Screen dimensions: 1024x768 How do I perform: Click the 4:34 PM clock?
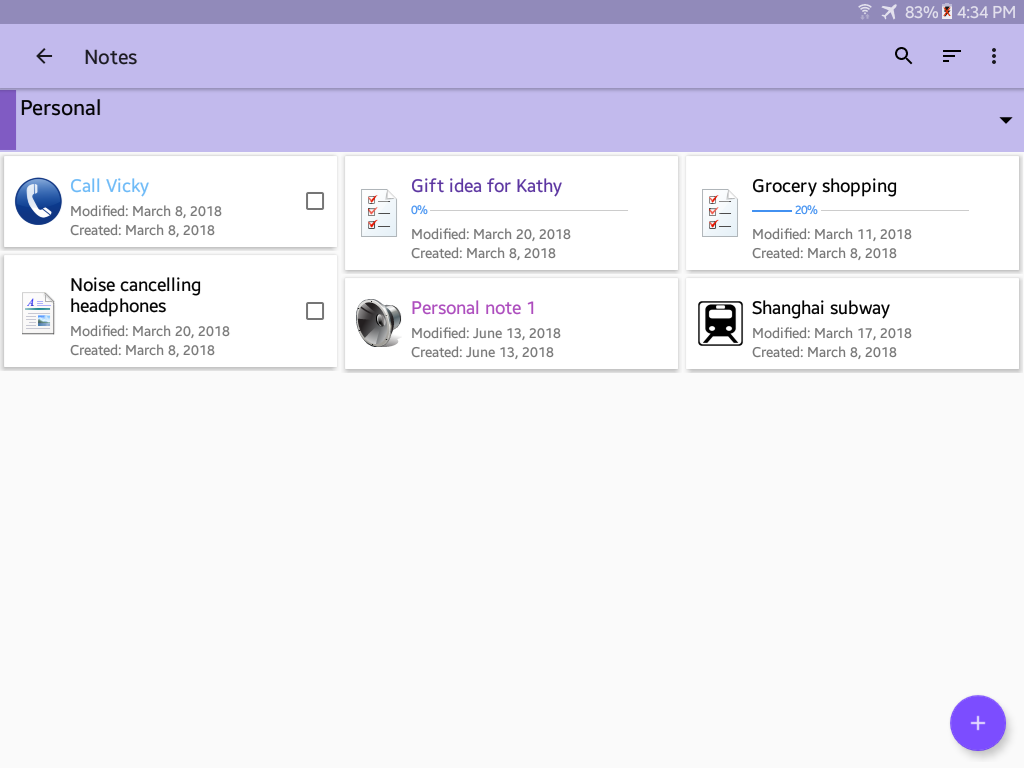click(986, 12)
